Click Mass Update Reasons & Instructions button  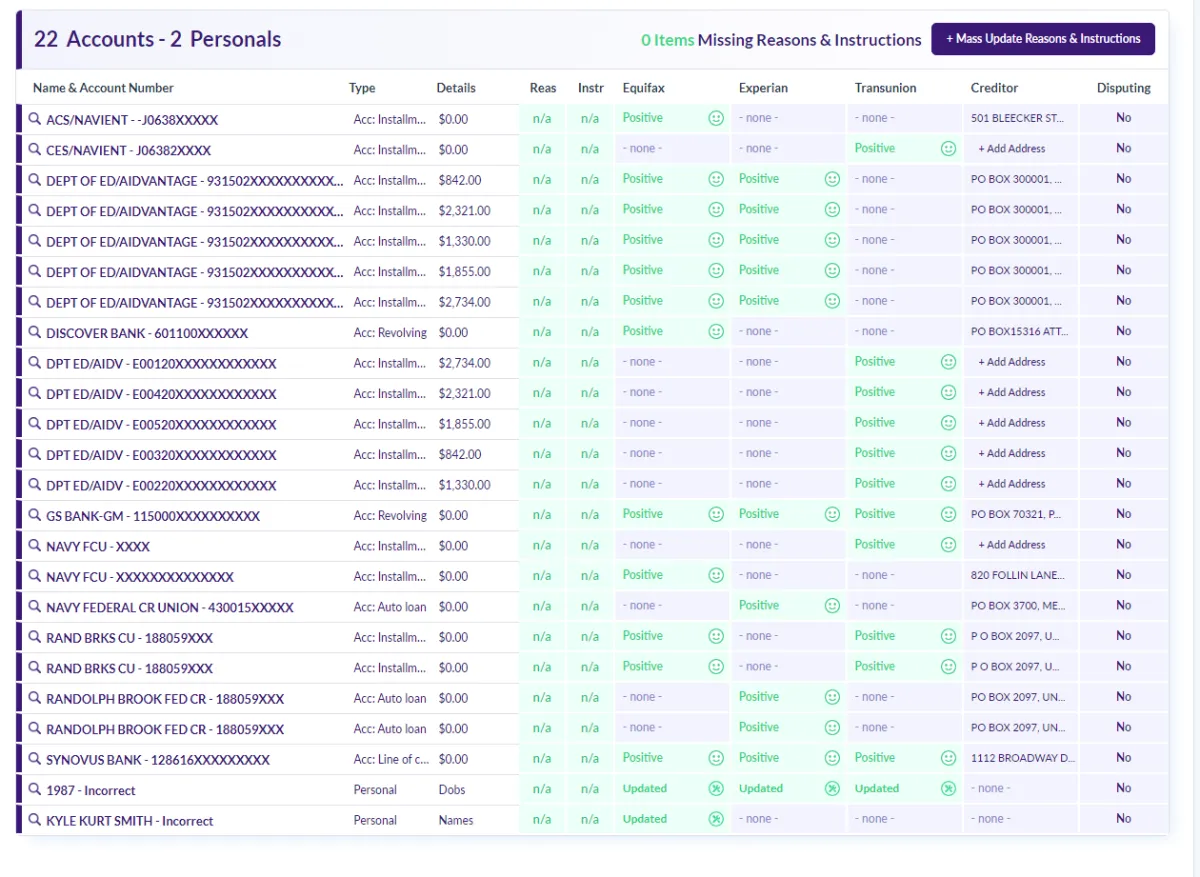tap(1043, 39)
